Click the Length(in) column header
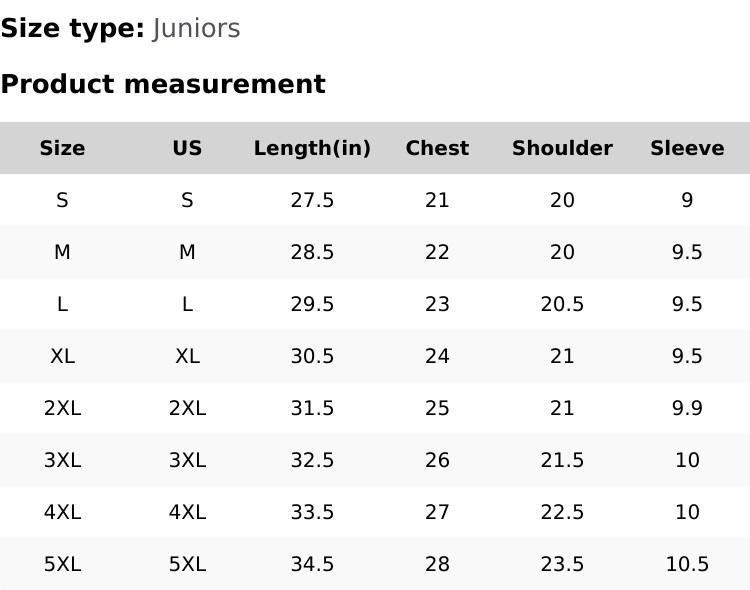The image size is (750, 590). 312,148
